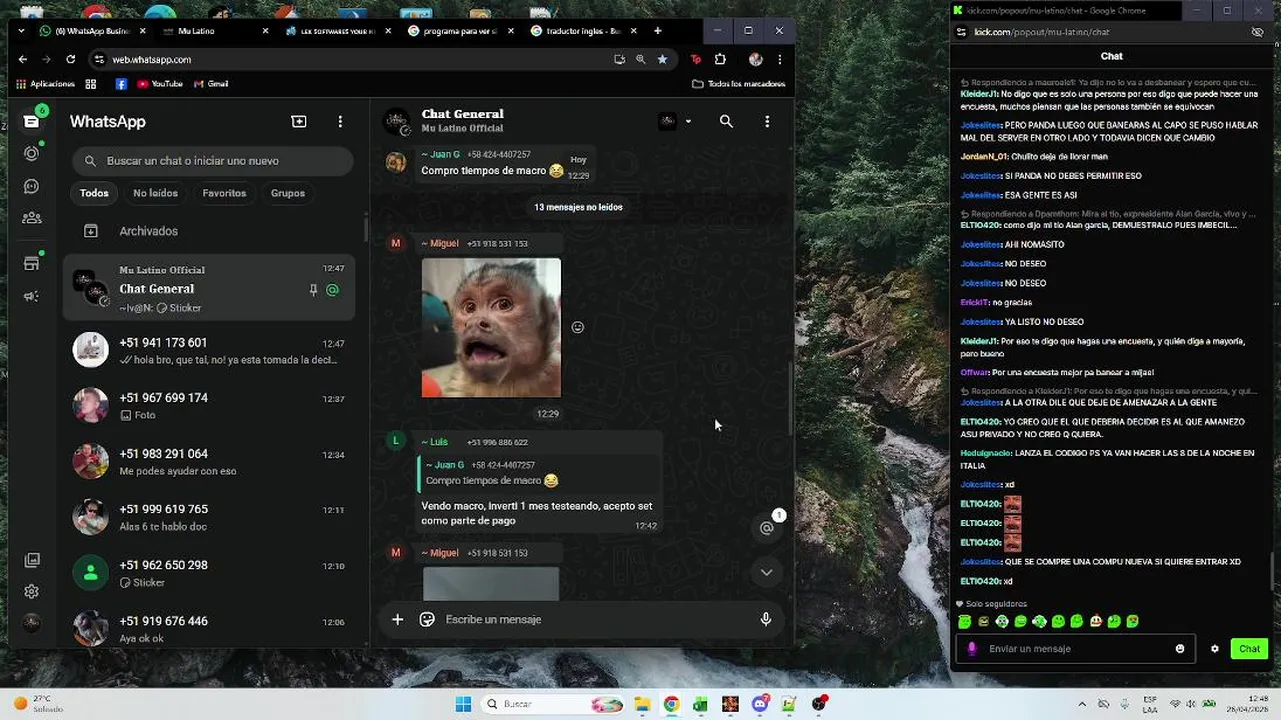The image size is (1281, 720).
Task: Open WhatsApp Settings gear icon
Action: [31, 591]
